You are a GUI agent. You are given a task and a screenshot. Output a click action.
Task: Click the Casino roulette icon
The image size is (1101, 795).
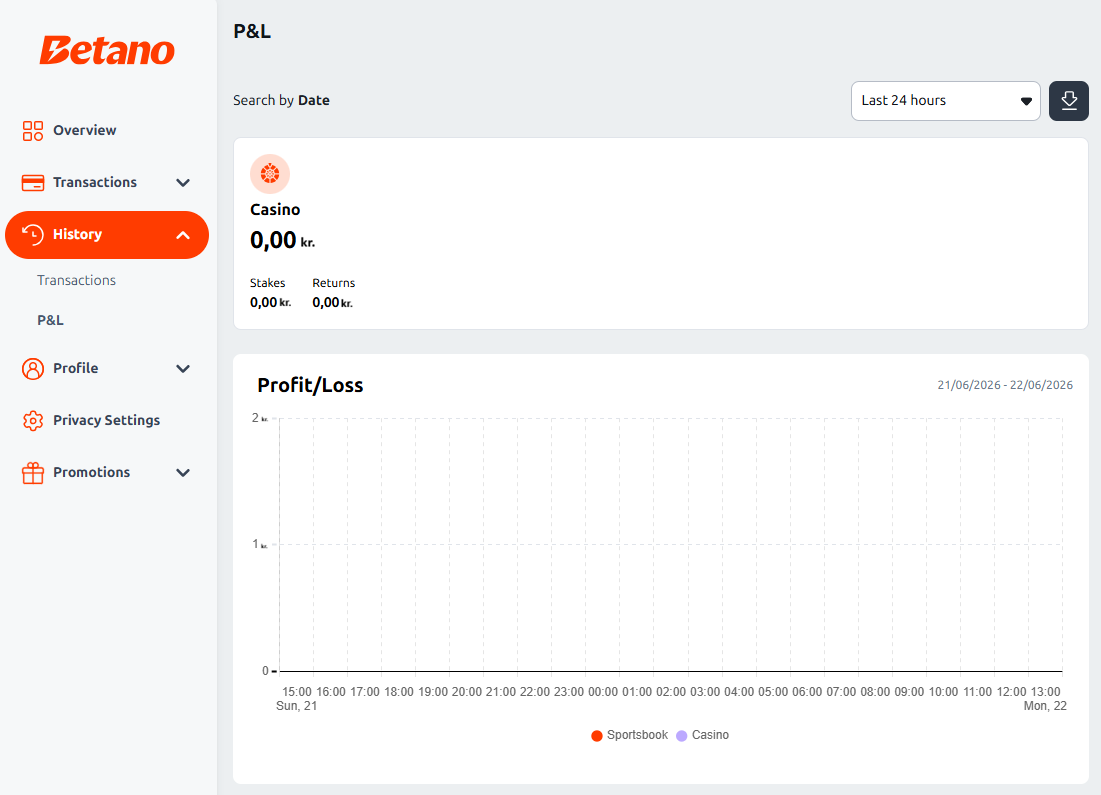point(270,173)
